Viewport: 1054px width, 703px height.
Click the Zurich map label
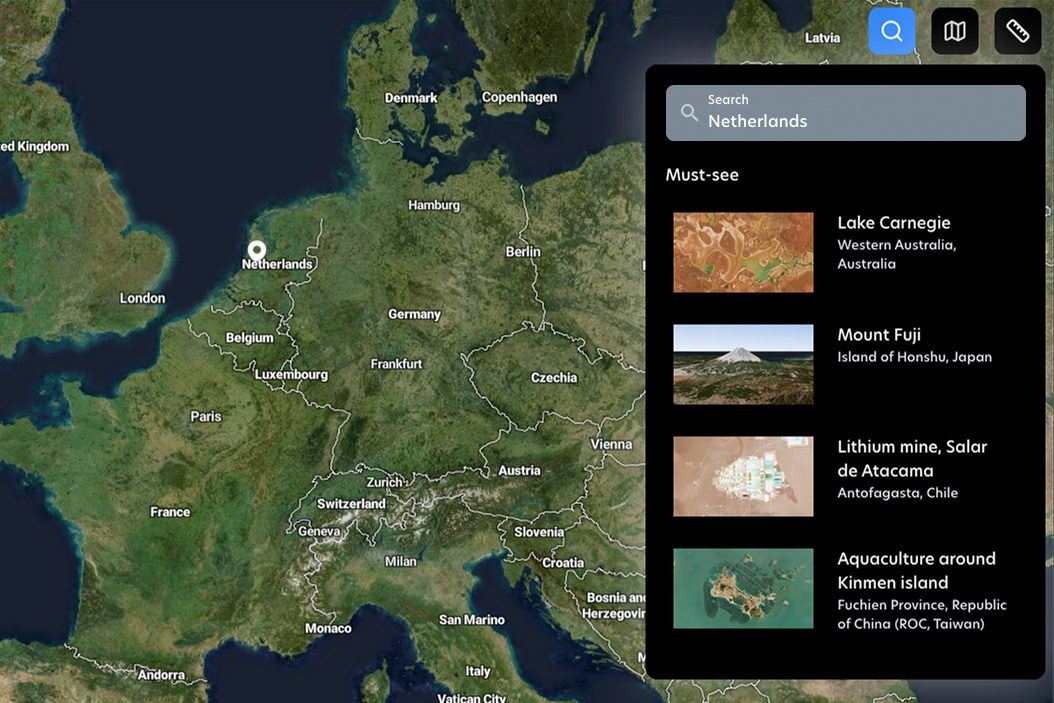pyautogui.click(x=384, y=482)
